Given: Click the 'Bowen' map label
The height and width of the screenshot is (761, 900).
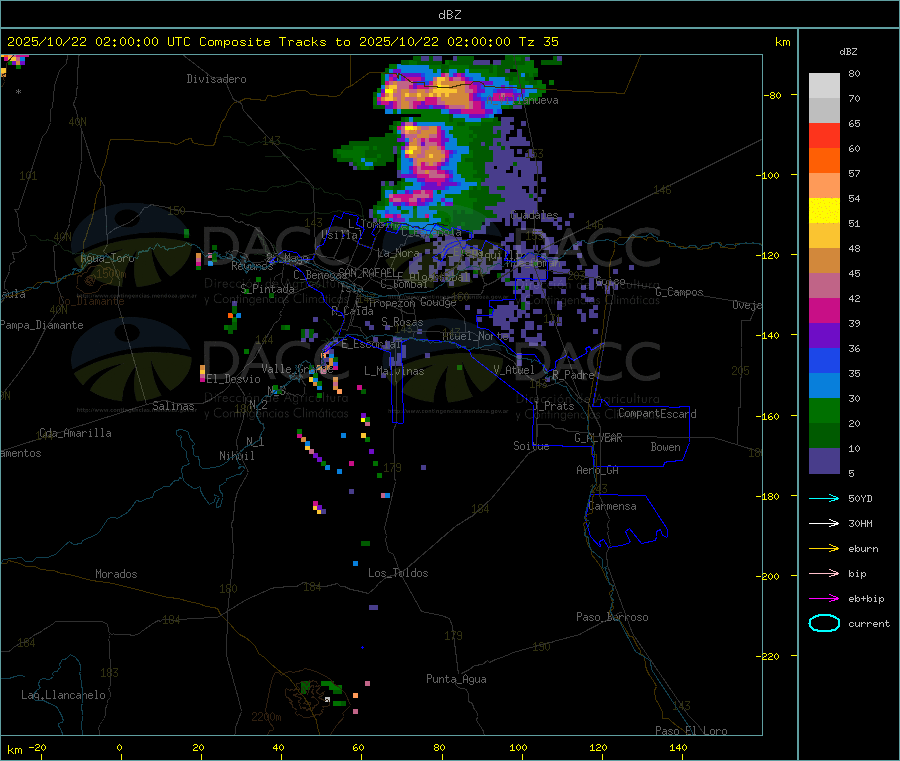Looking at the screenshot, I should pos(666,448).
